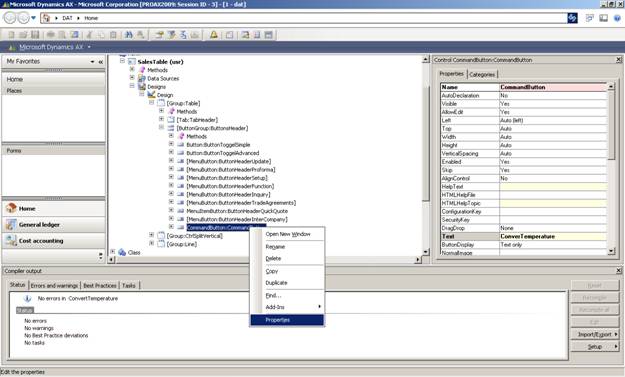Choose Find... from the context menu
625x377 pixels.
coord(287,295)
